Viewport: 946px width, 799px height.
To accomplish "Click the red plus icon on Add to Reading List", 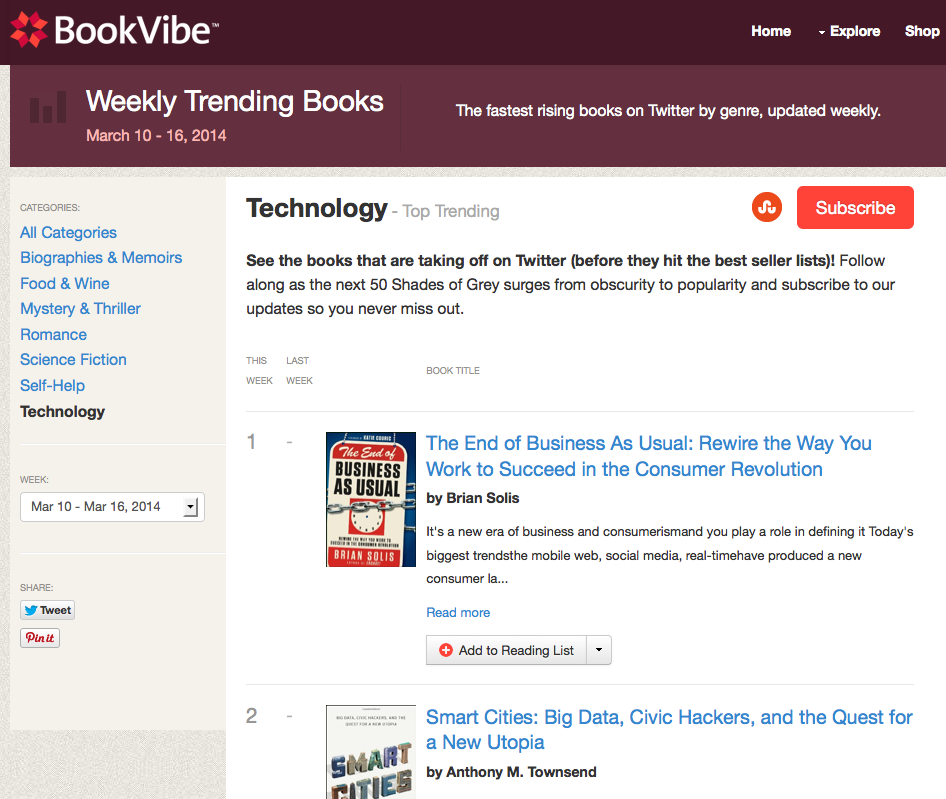I will (446, 650).
